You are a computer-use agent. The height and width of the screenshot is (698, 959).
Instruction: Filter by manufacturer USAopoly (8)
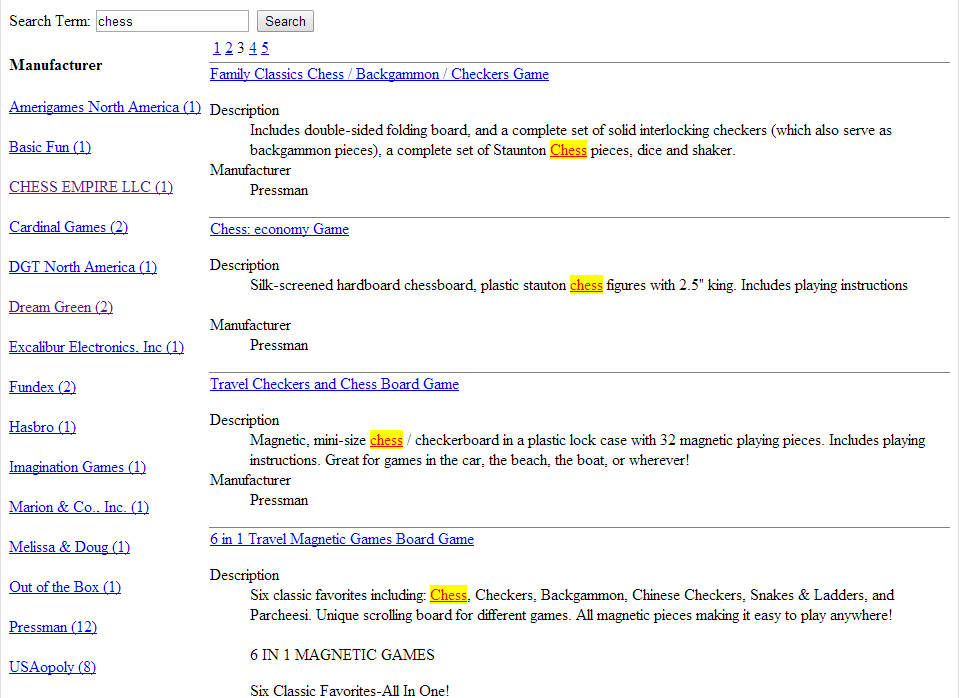[x=52, y=667]
